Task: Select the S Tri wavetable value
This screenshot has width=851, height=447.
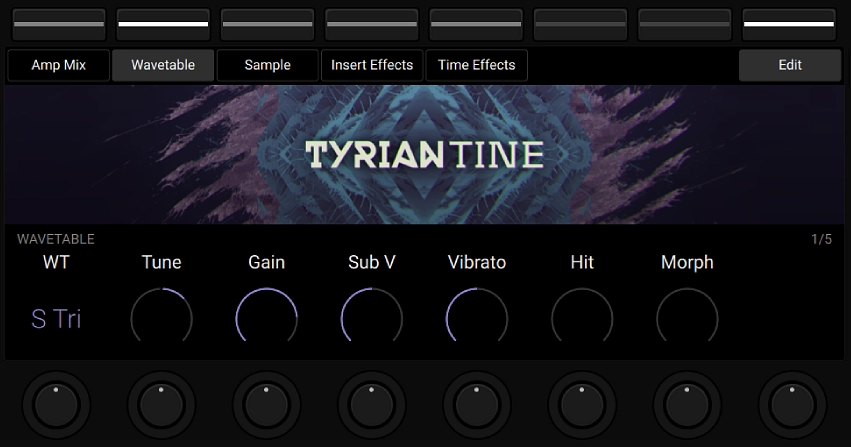Action: [56, 319]
